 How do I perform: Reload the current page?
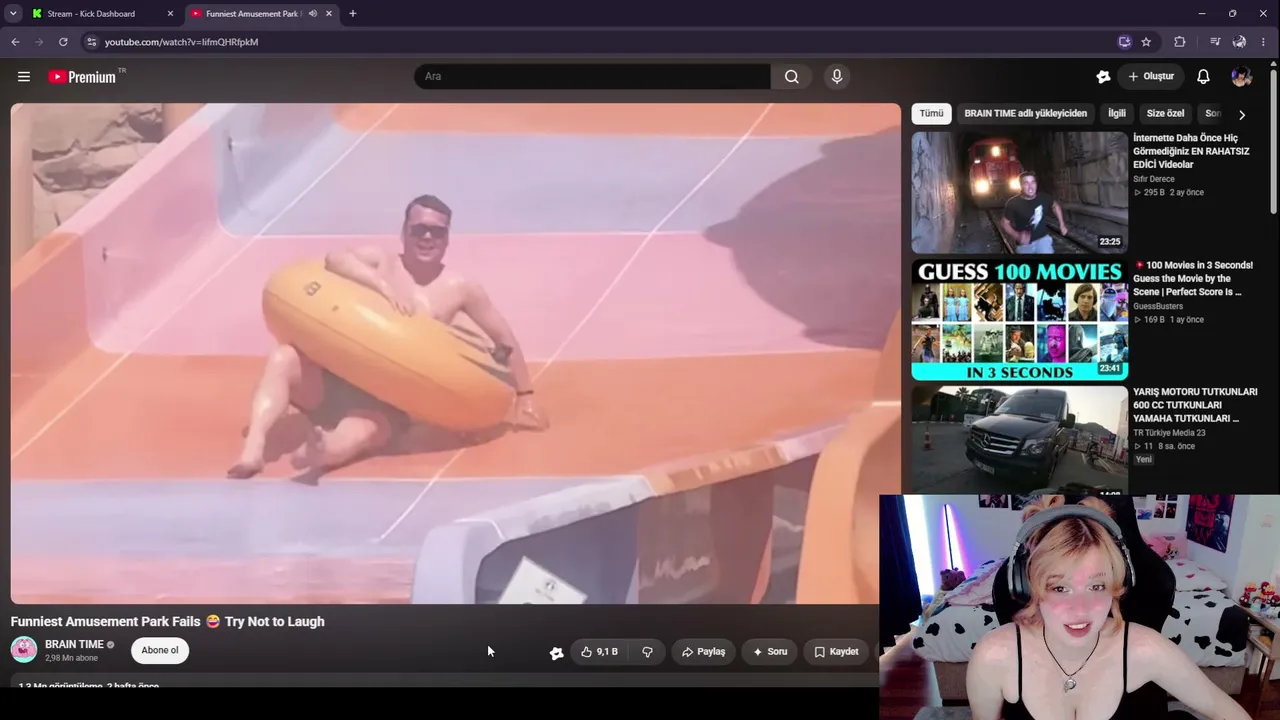[x=63, y=42]
